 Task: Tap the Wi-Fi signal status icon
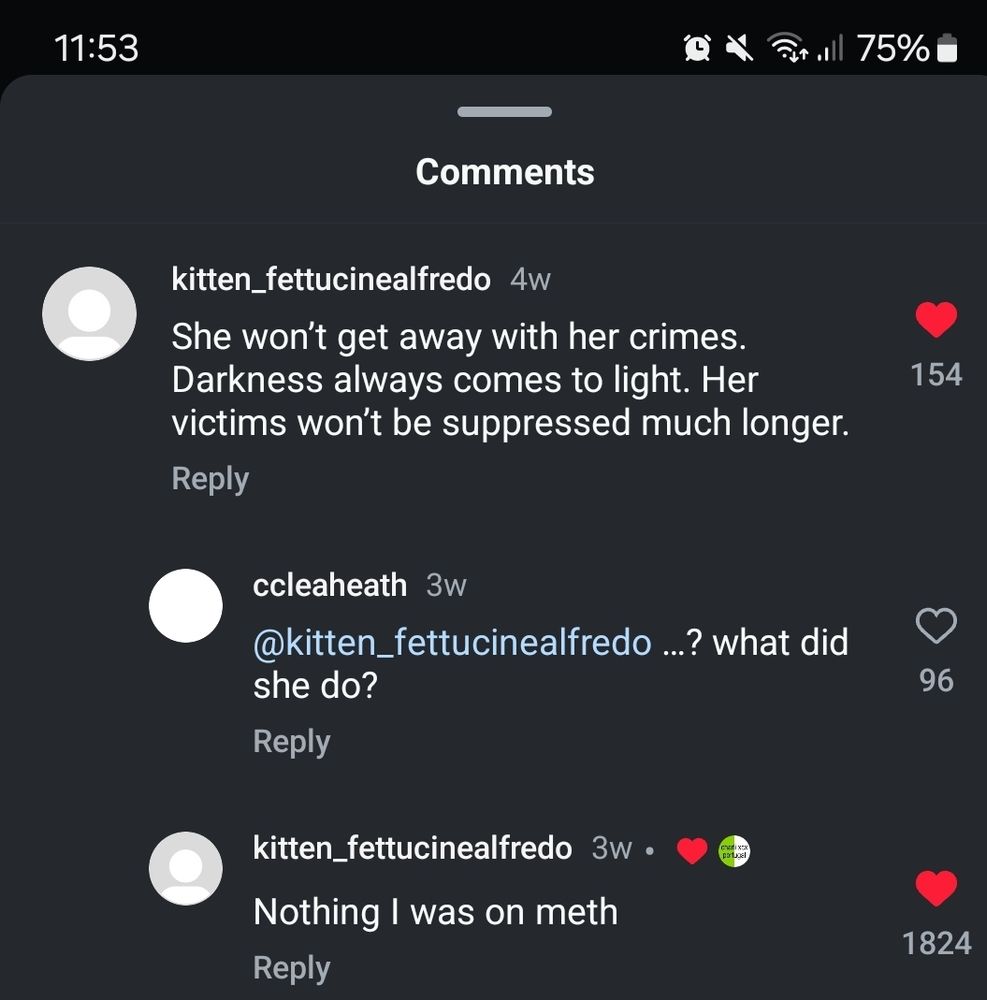(785, 47)
